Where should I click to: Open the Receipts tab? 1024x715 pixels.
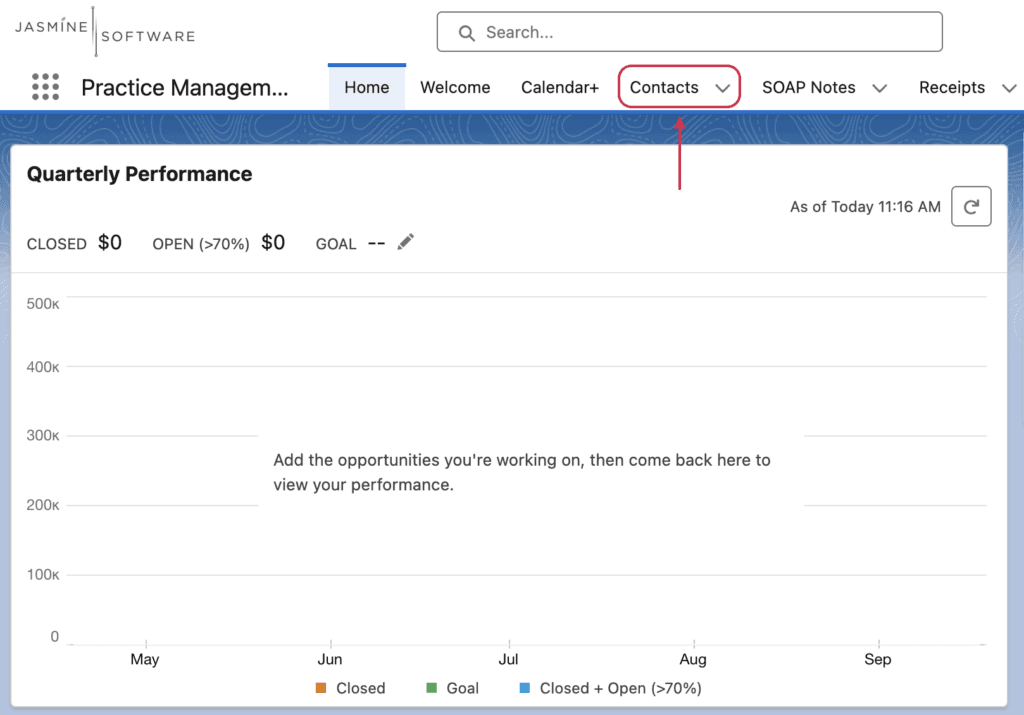tap(952, 87)
